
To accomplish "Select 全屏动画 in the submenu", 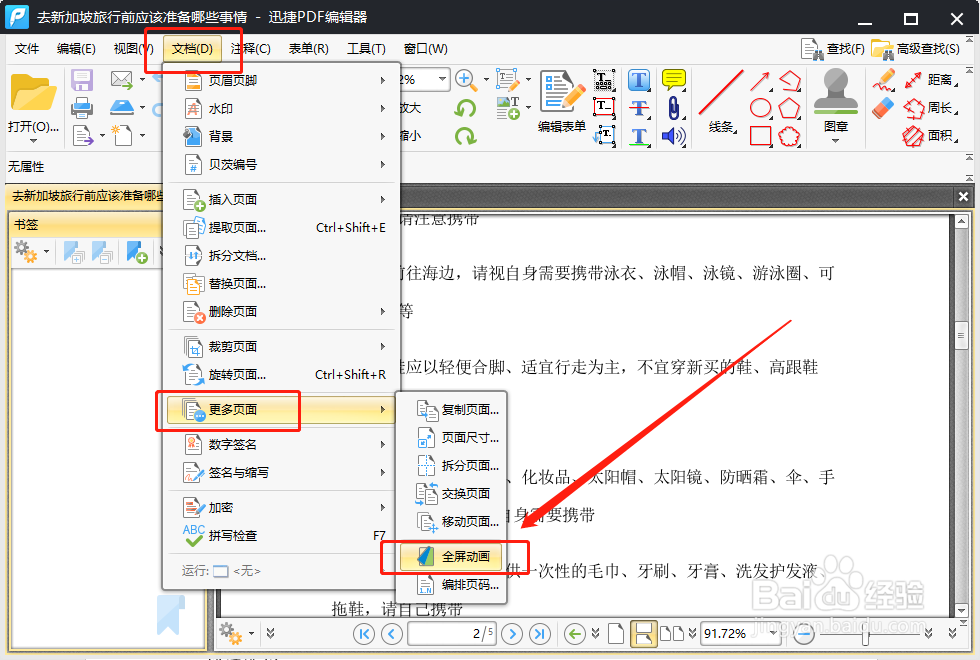I will tap(451, 556).
